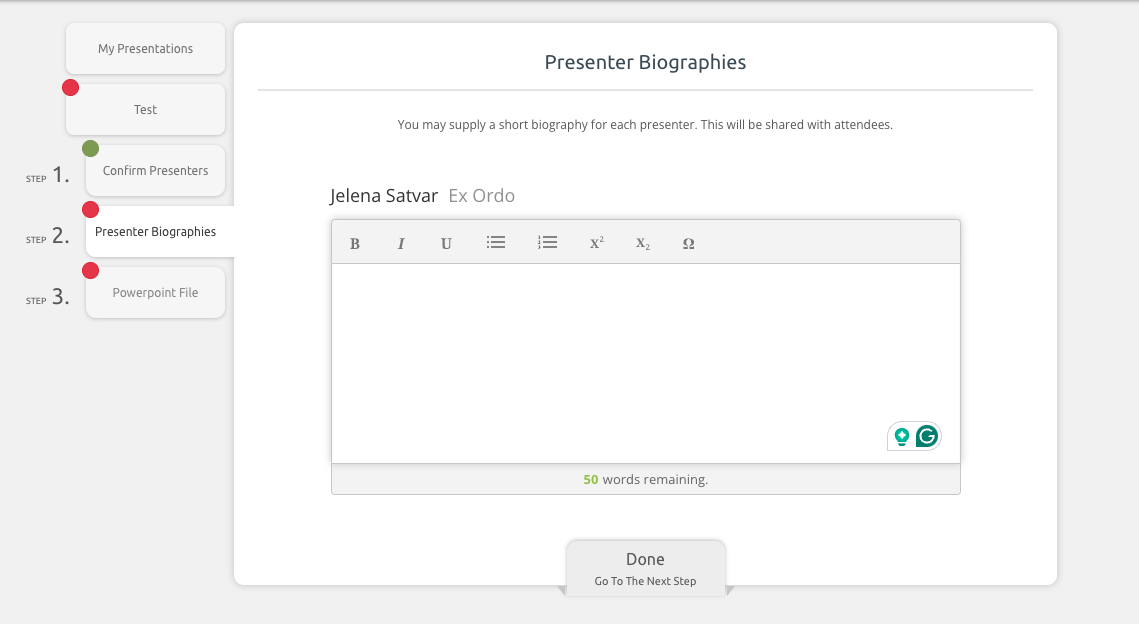Screen dimensions: 1139x624
Task: Open the Grammarly assistant icon
Action: 926,436
